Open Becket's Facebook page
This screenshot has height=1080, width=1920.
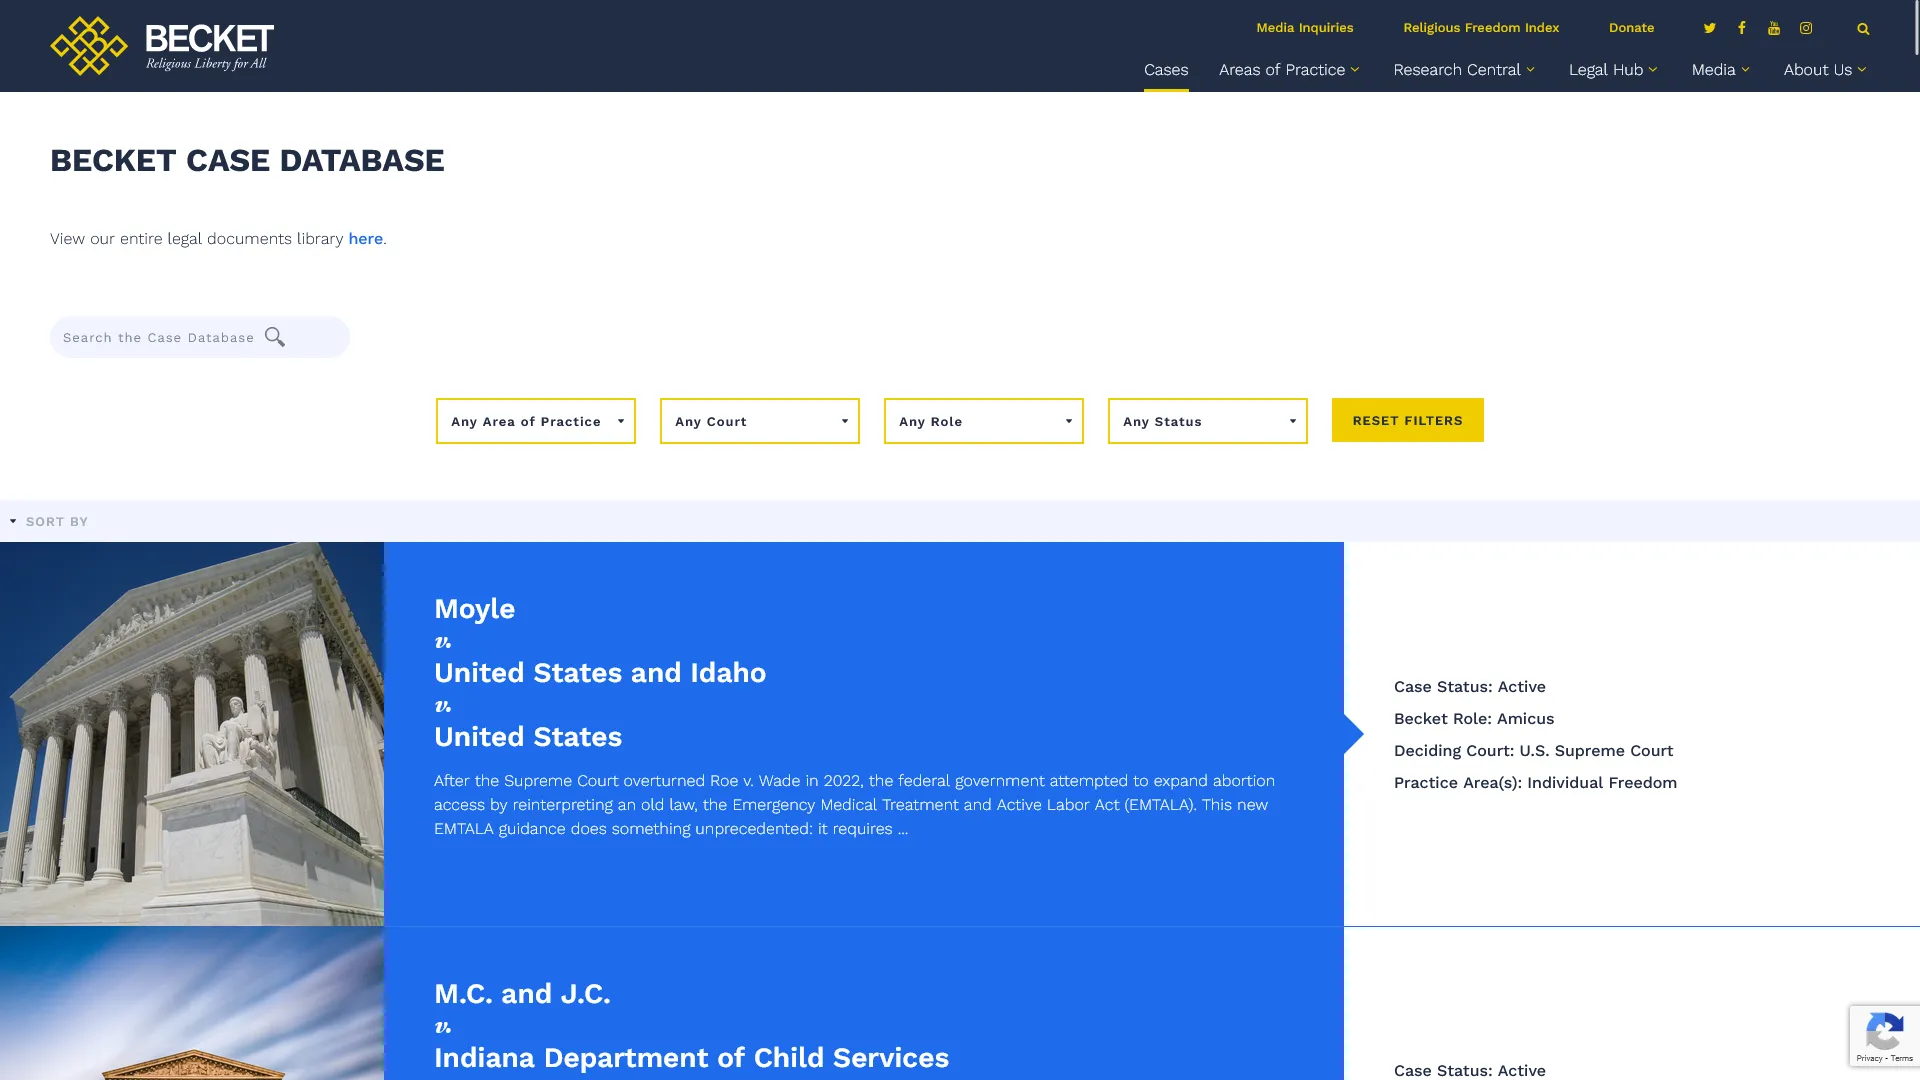[1742, 28]
